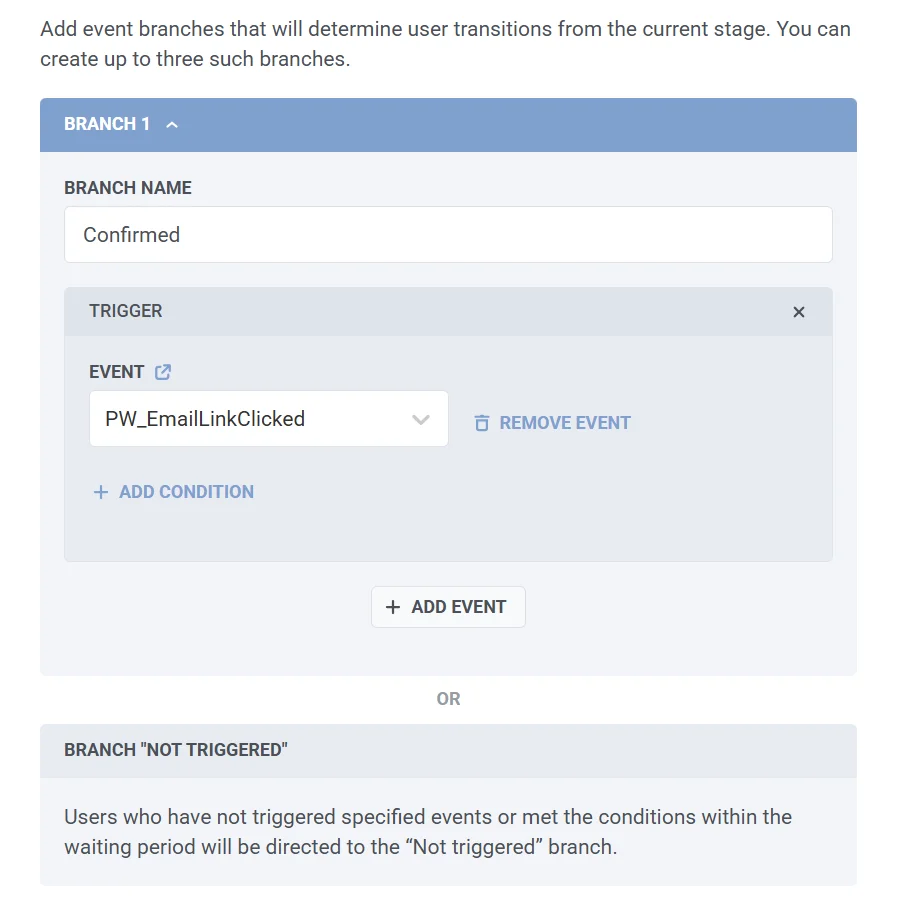
Task: Click the OR separator between branches
Action: [448, 699]
